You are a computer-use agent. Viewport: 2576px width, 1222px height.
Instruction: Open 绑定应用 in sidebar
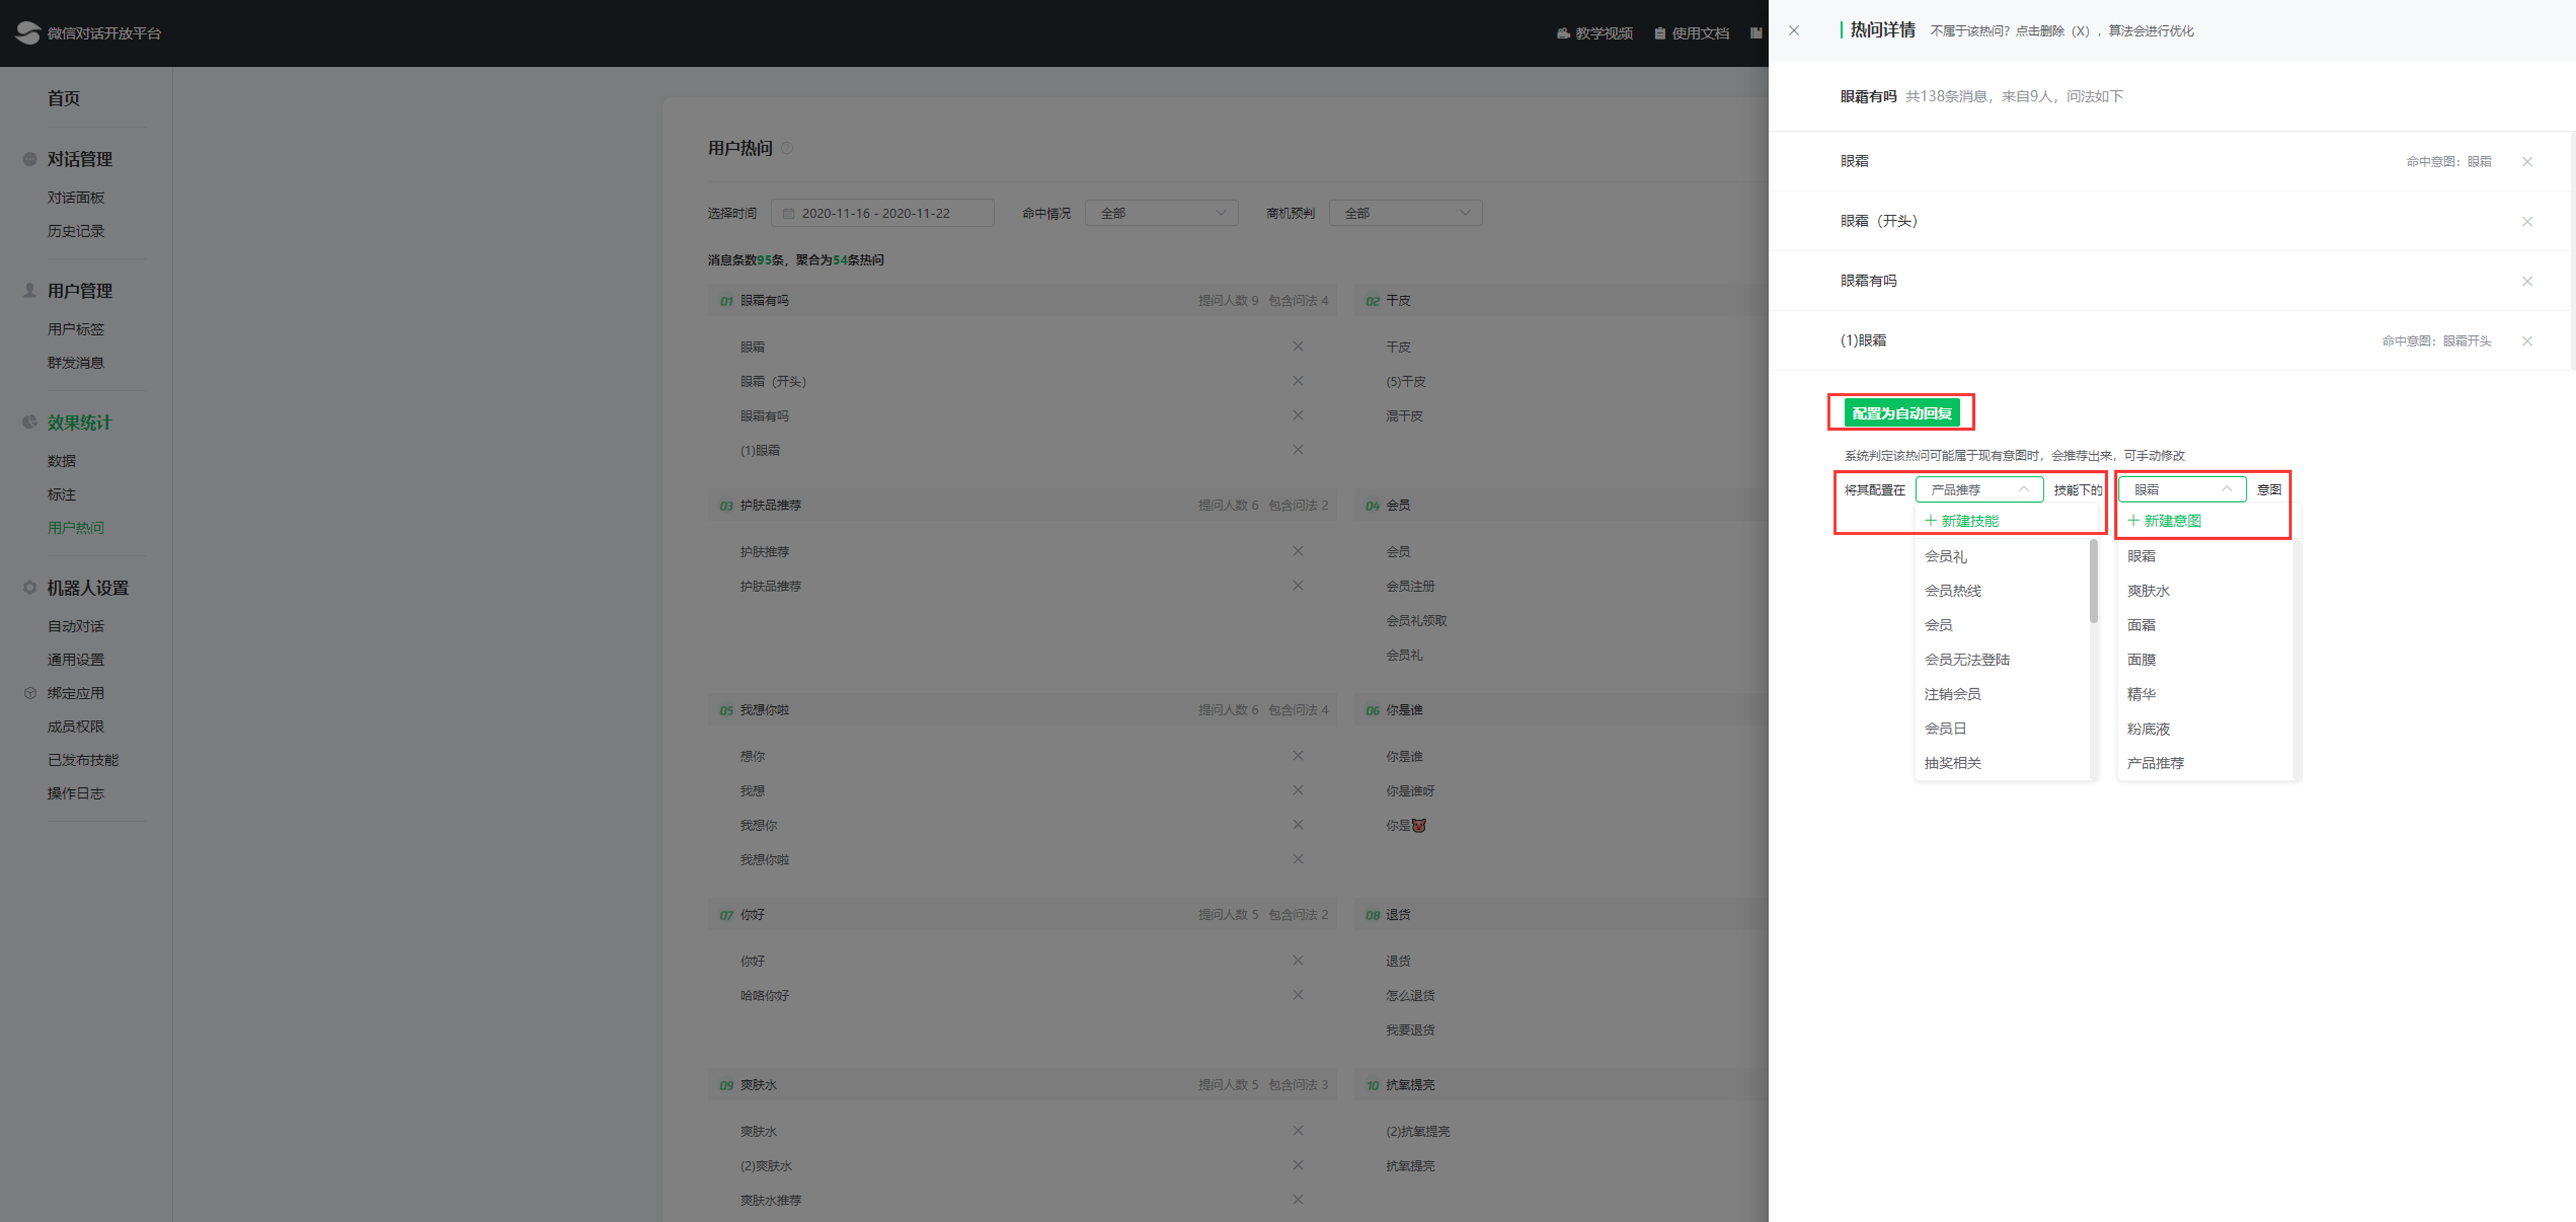click(x=76, y=693)
